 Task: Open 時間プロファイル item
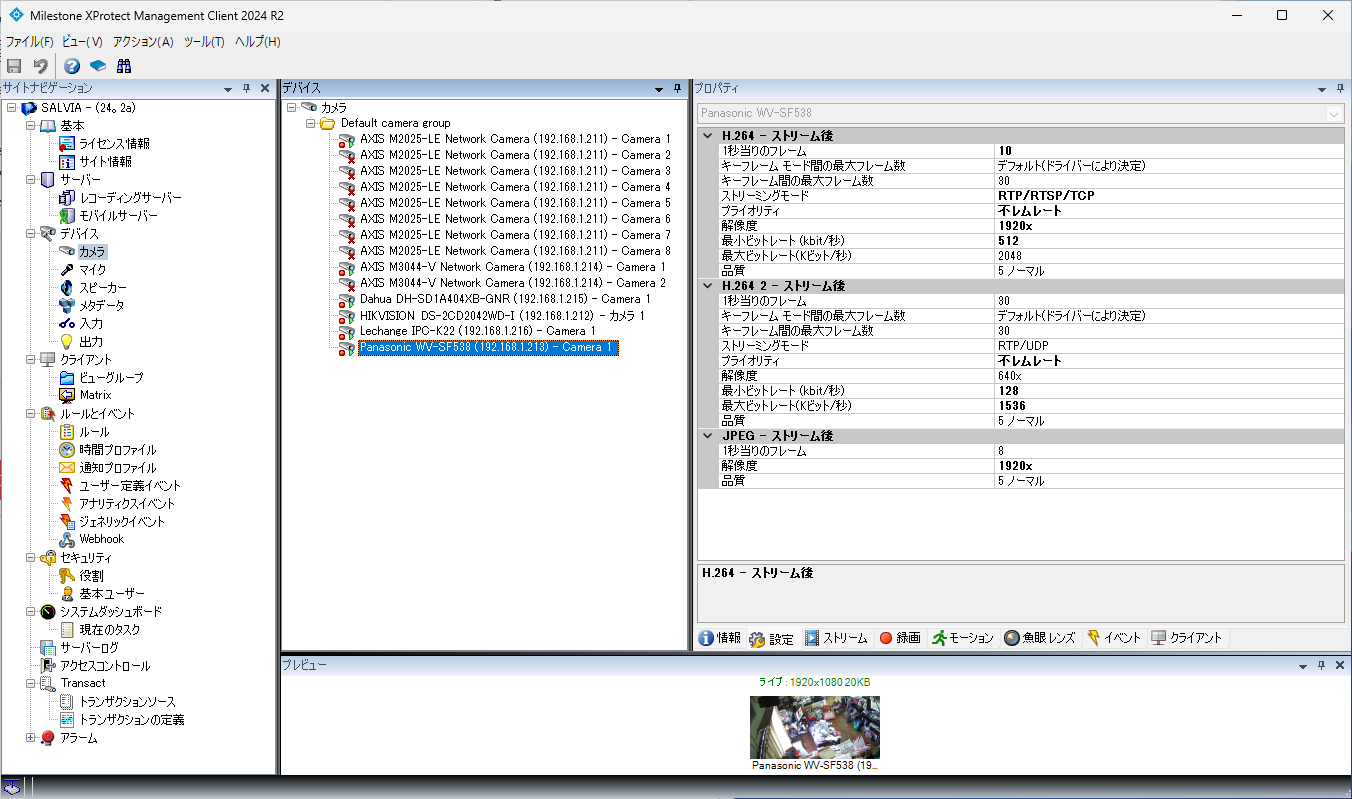pos(117,450)
